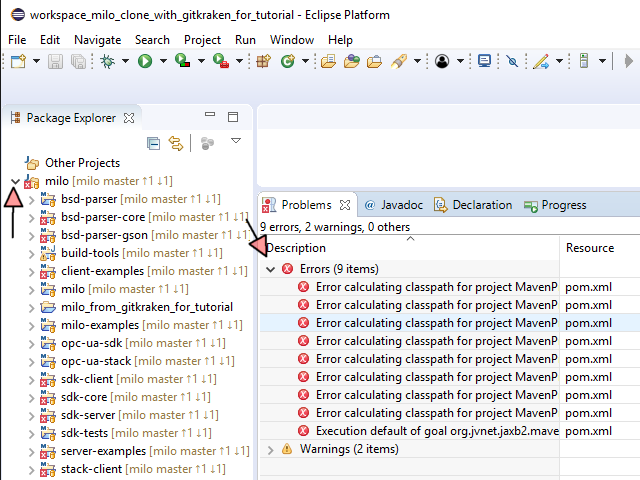This screenshot has height=480, width=640.
Task: Sort by the Description column header
Action: coord(409,248)
